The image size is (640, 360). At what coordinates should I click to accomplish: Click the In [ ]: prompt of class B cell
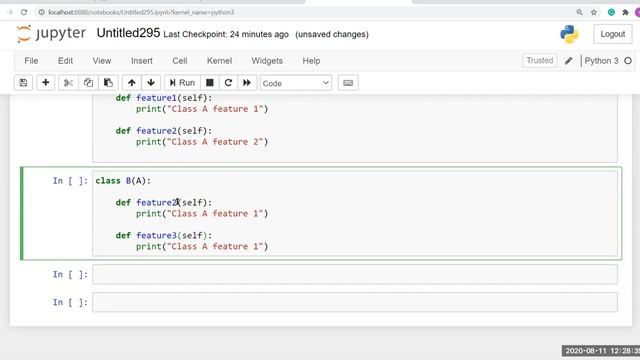[70, 181]
